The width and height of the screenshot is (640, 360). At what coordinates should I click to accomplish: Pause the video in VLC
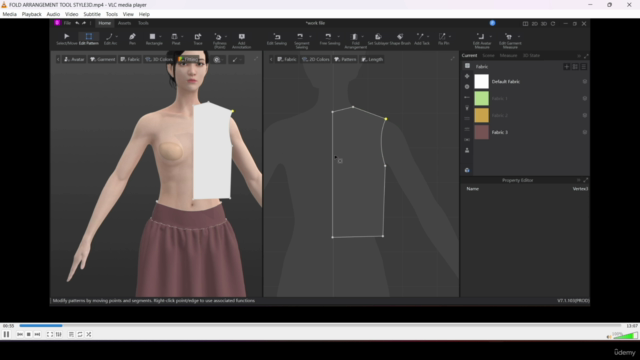pyautogui.click(x=6, y=334)
